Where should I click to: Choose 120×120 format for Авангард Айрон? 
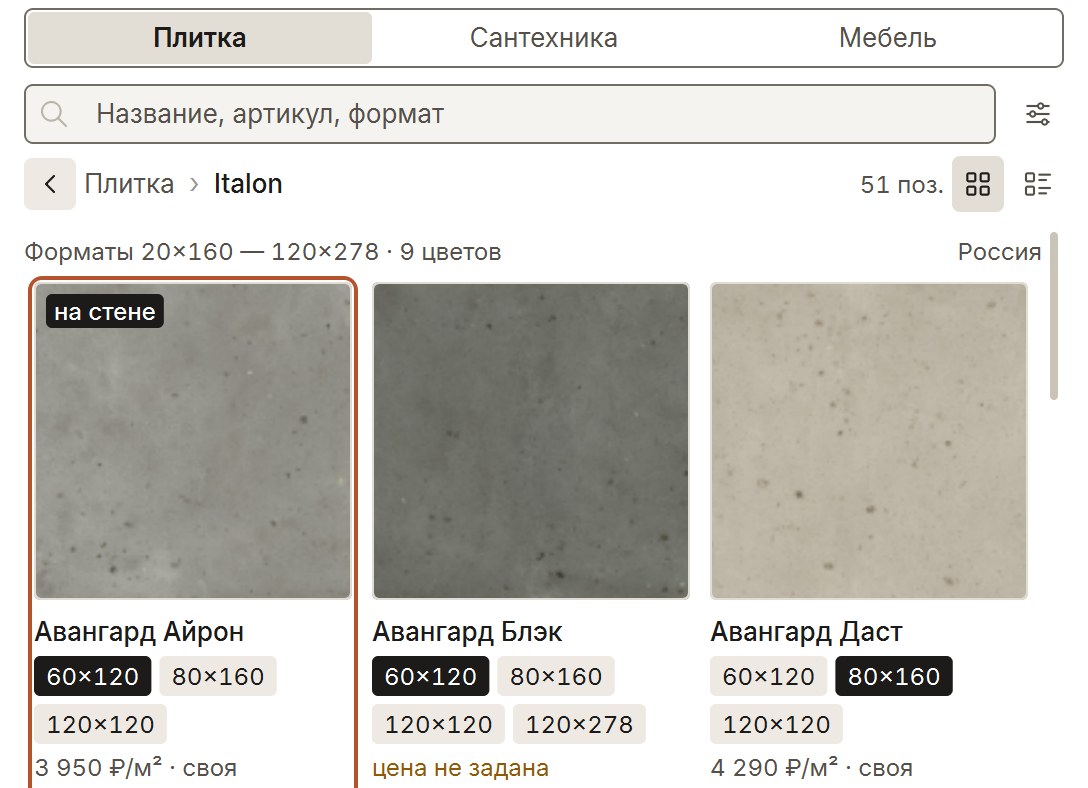click(x=101, y=724)
